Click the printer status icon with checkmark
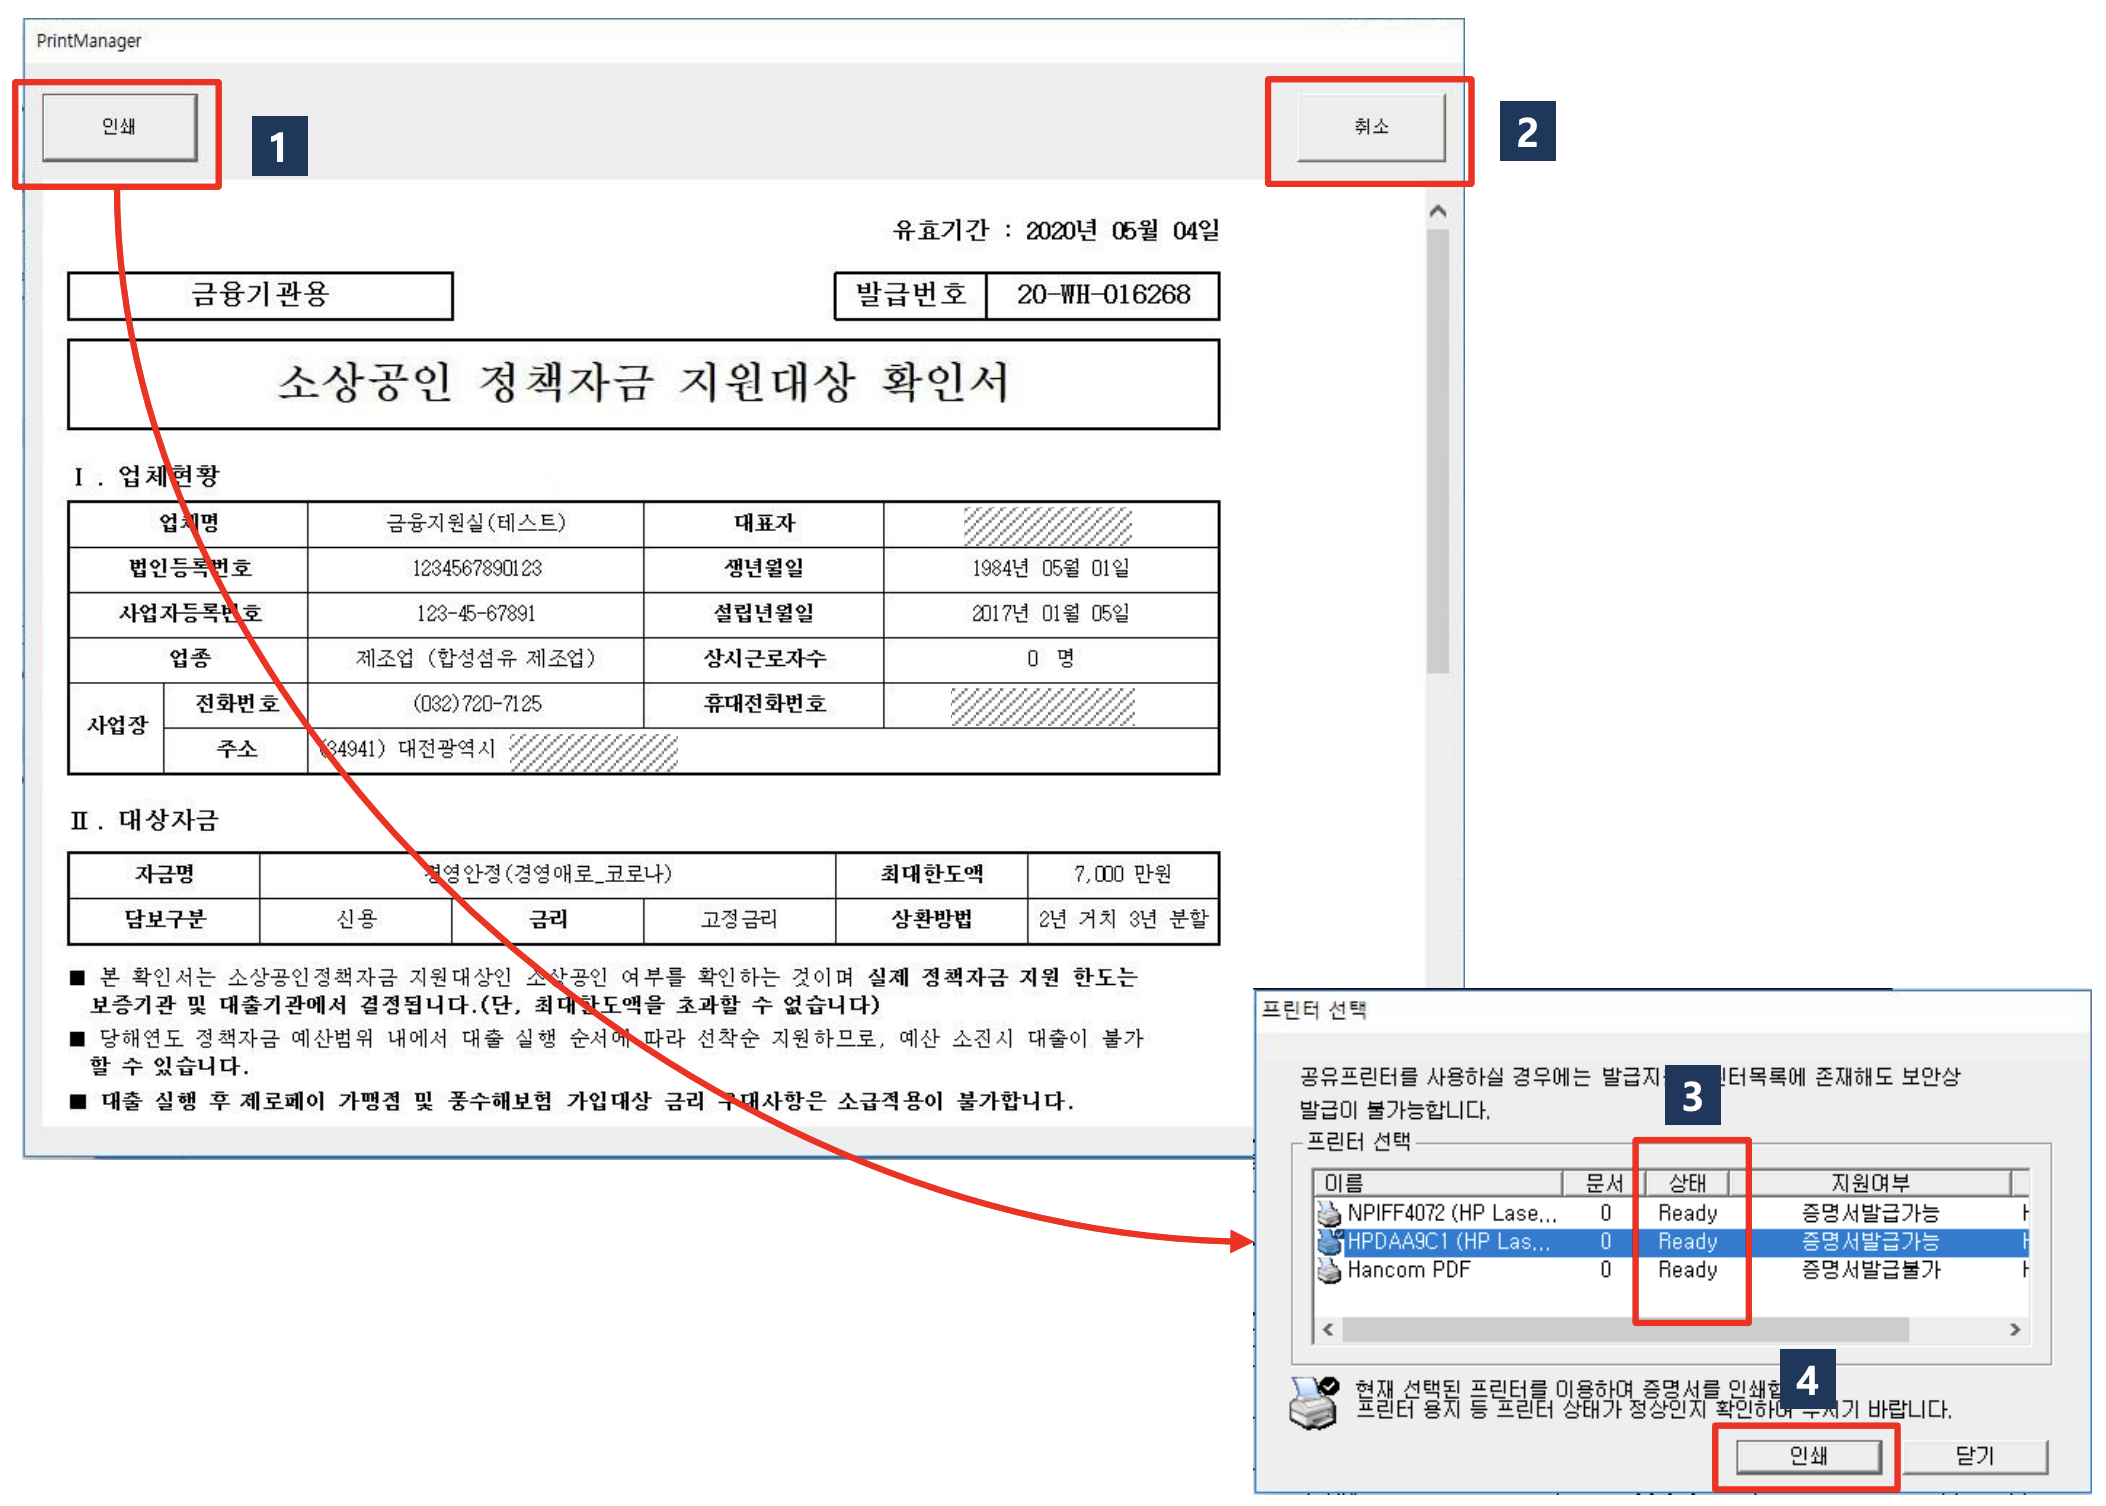Viewport: 2106px width, 1506px height. (x=1314, y=1401)
